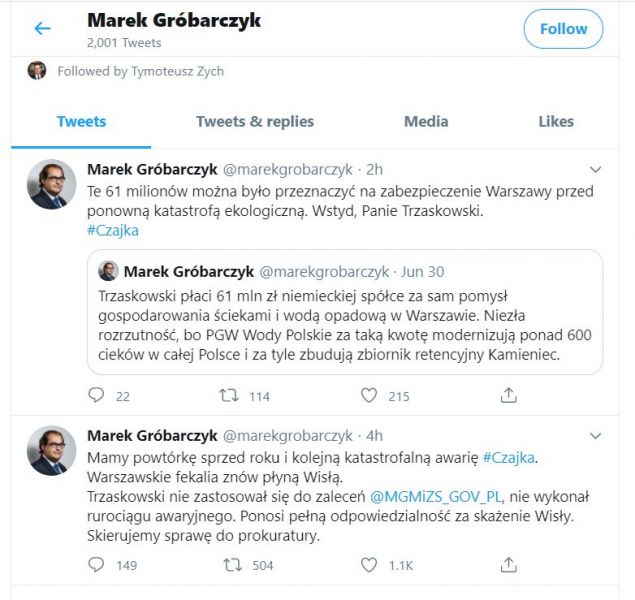Click the first tweet's profile avatar

(x=51, y=184)
